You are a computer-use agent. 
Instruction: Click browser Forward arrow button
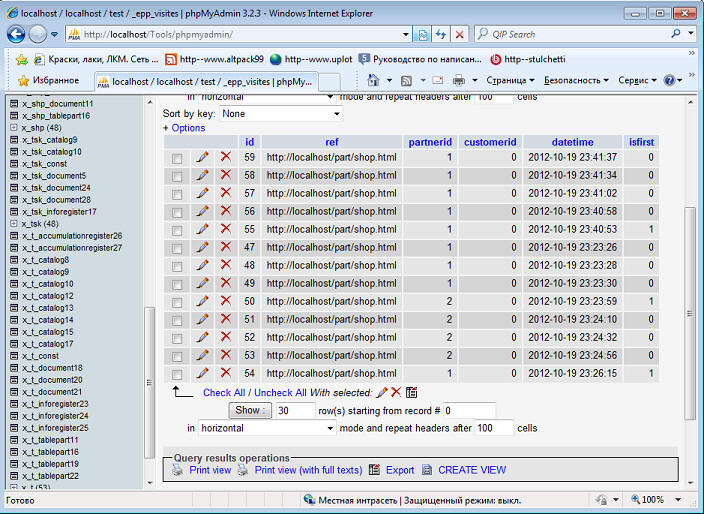tap(38, 34)
